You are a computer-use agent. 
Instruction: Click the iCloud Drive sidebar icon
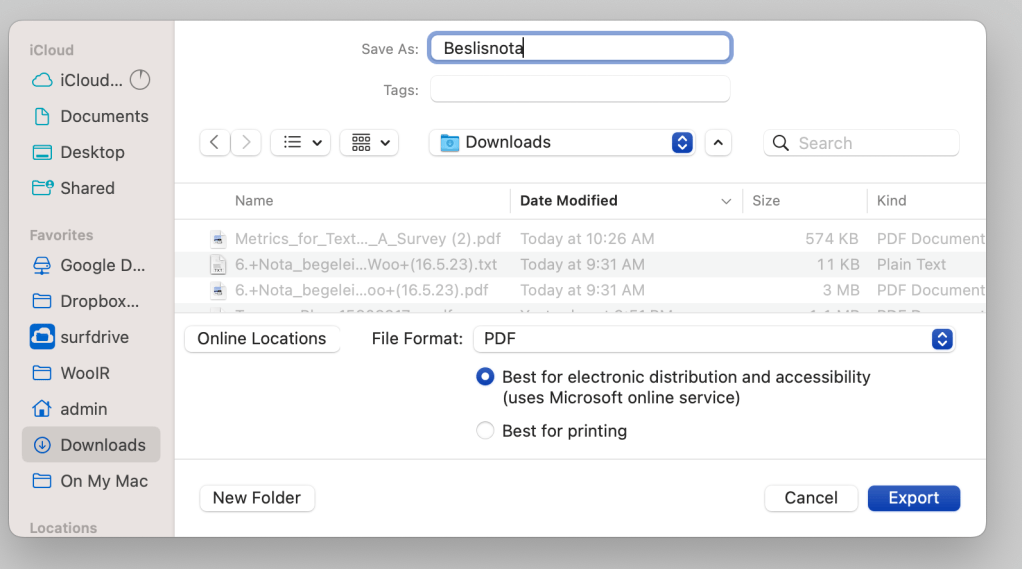42,80
